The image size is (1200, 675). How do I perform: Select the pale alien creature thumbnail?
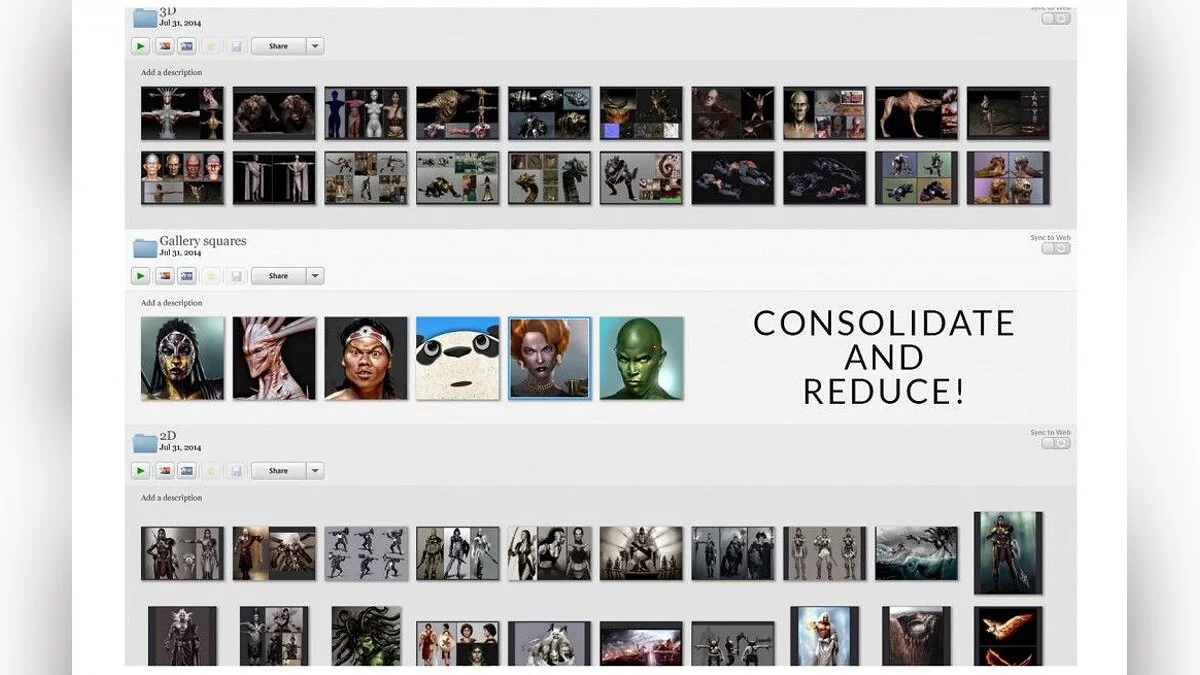coord(275,358)
